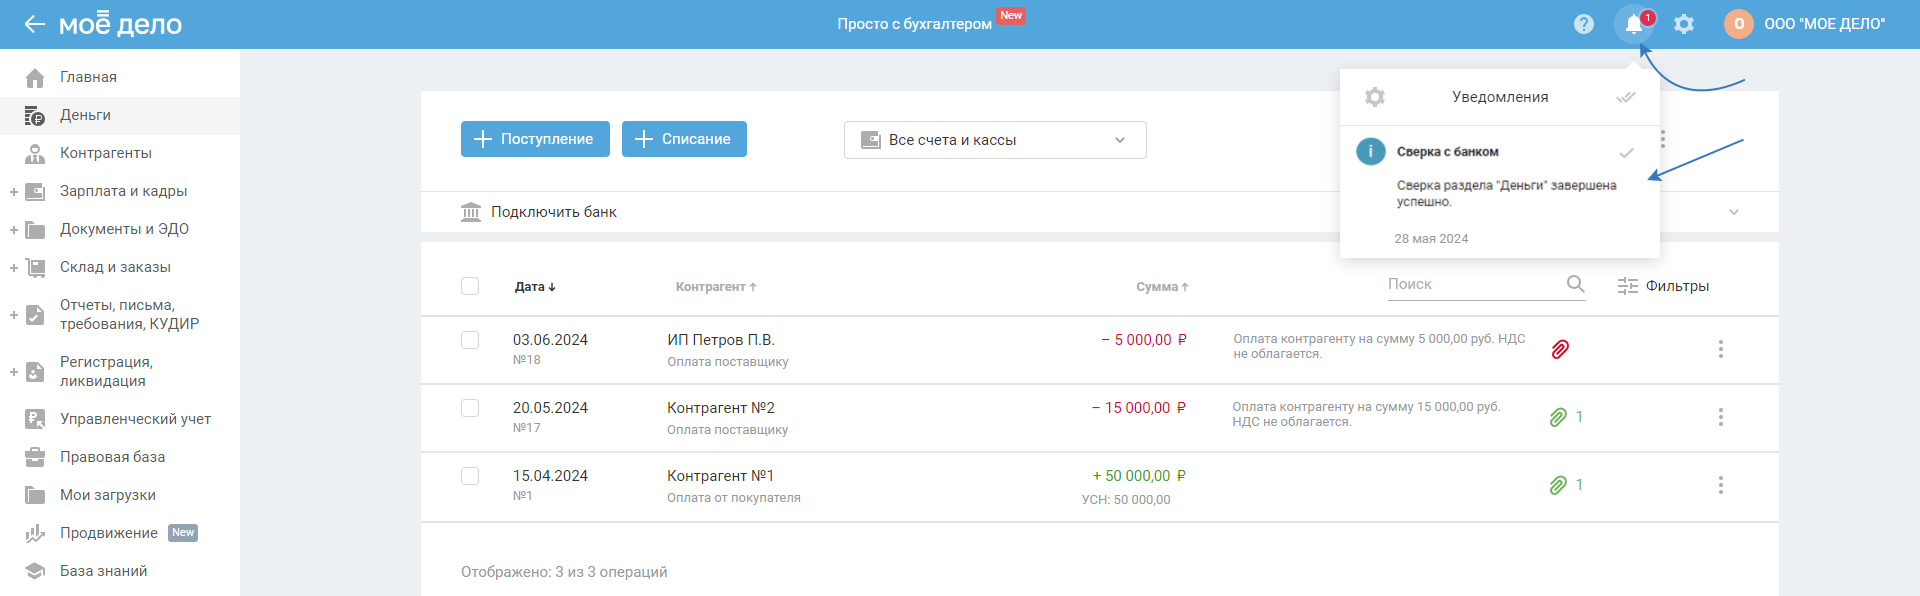The width and height of the screenshot is (1920, 596).
Task: Open the Фильтры filter icon
Action: [x=1628, y=286]
